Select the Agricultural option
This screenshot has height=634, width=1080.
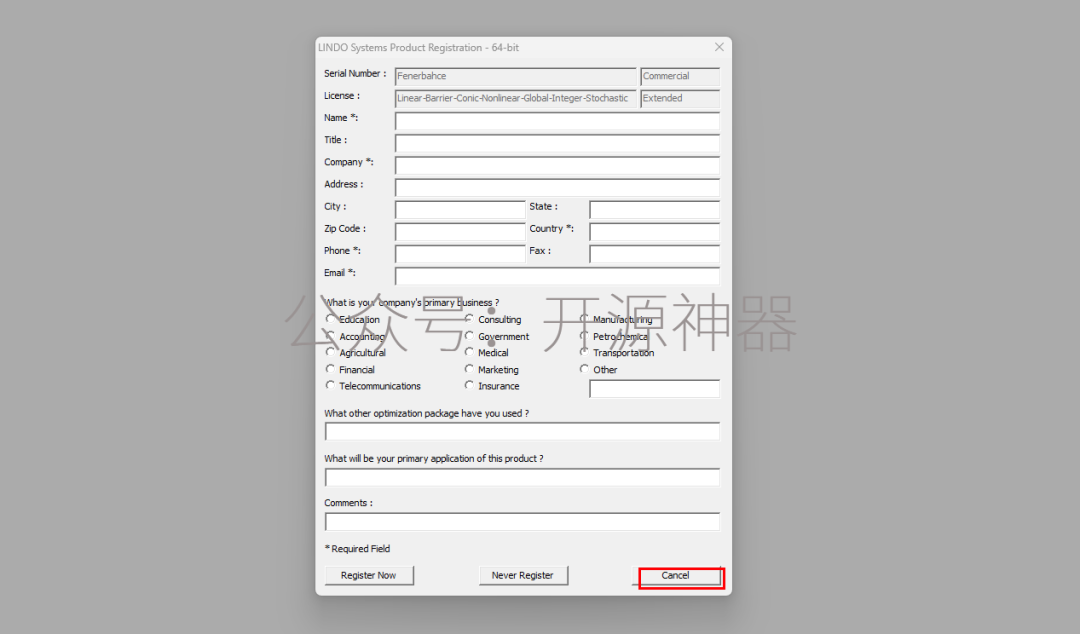point(331,352)
